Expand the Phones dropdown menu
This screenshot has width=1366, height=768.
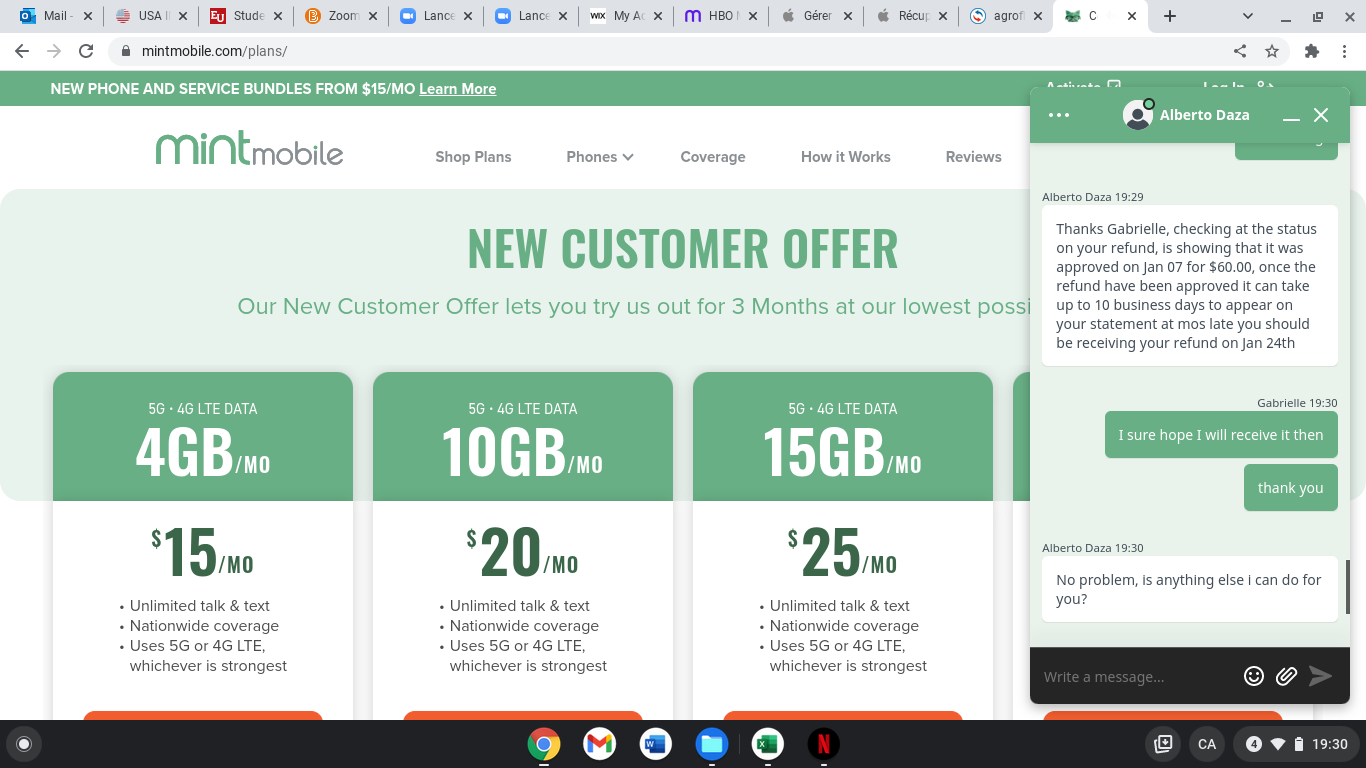click(x=600, y=157)
